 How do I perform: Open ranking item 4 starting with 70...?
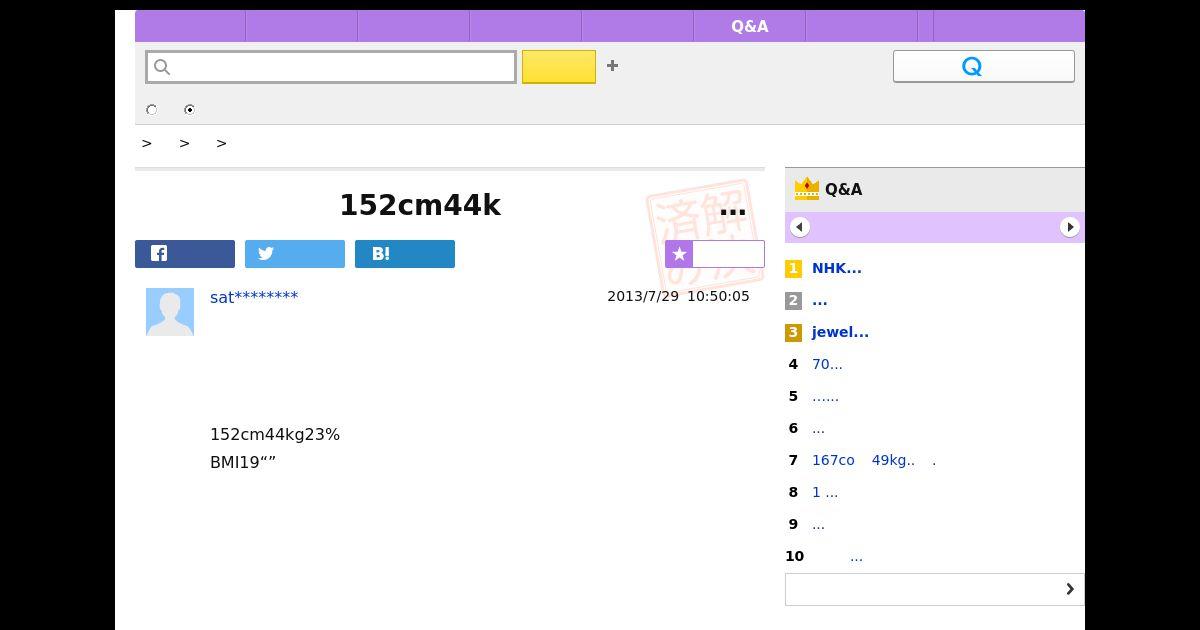point(827,364)
